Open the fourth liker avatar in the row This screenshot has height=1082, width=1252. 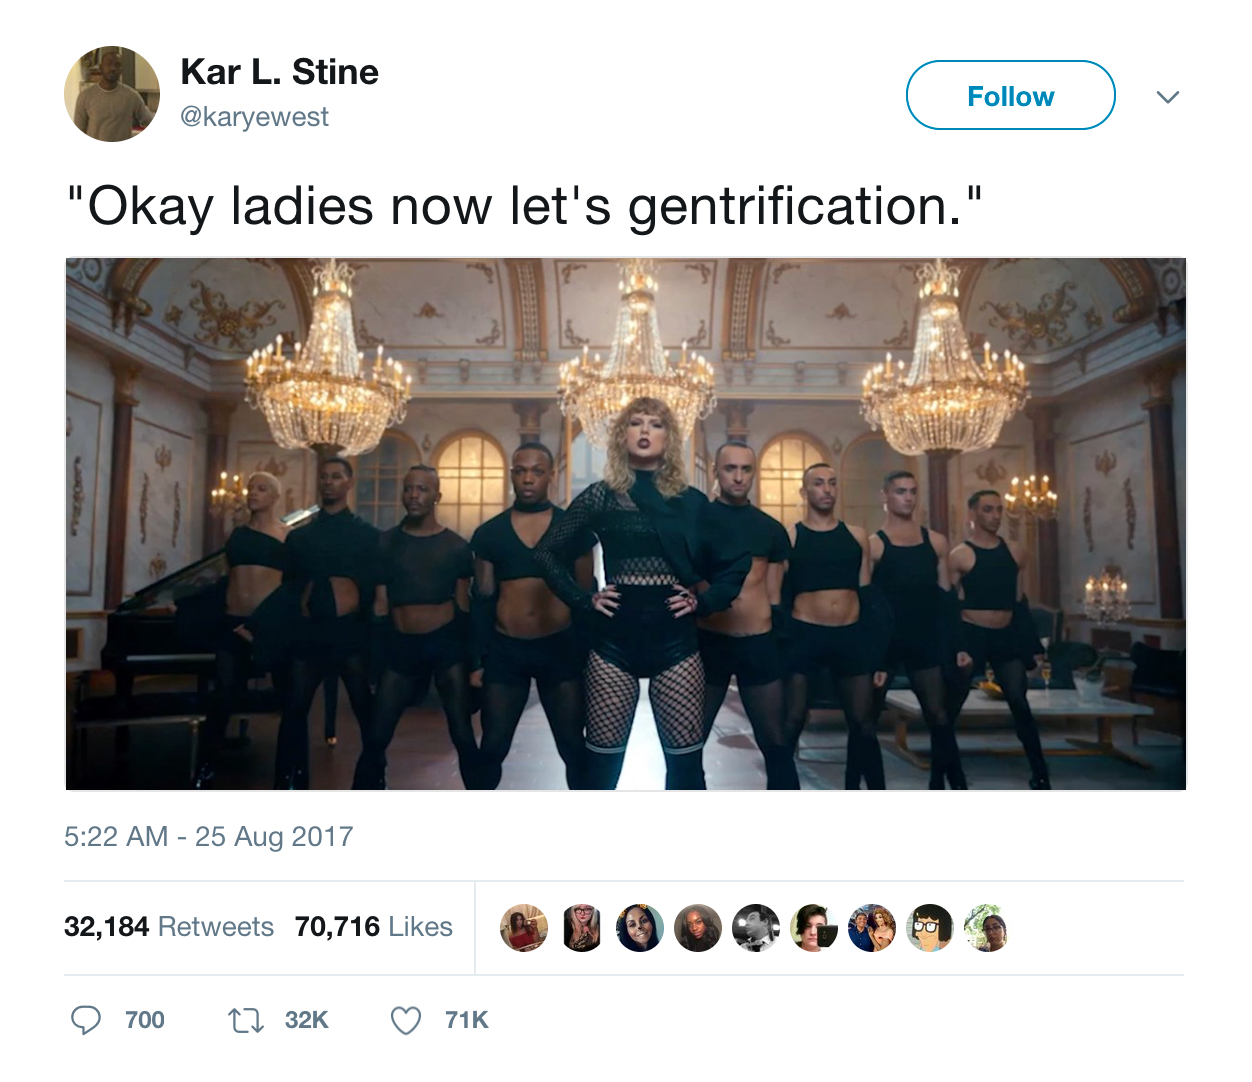[x=698, y=928]
